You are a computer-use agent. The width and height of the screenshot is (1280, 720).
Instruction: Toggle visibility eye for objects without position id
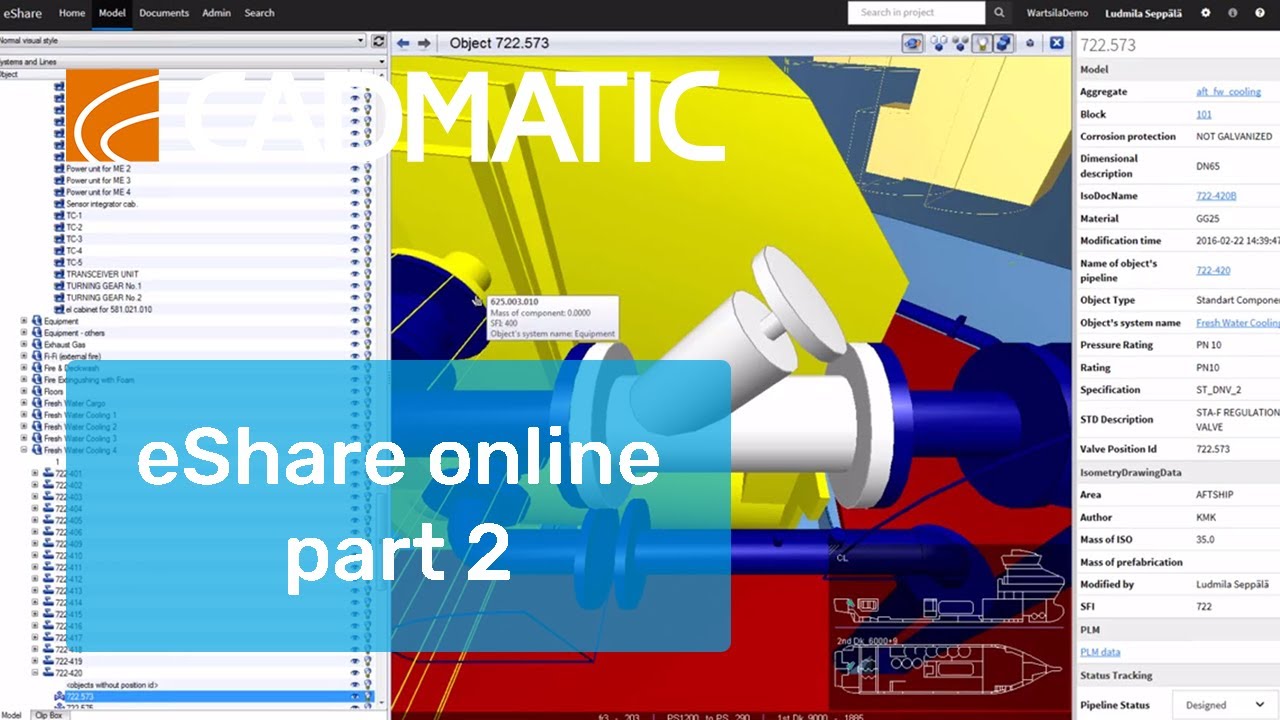[x=355, y=685]
